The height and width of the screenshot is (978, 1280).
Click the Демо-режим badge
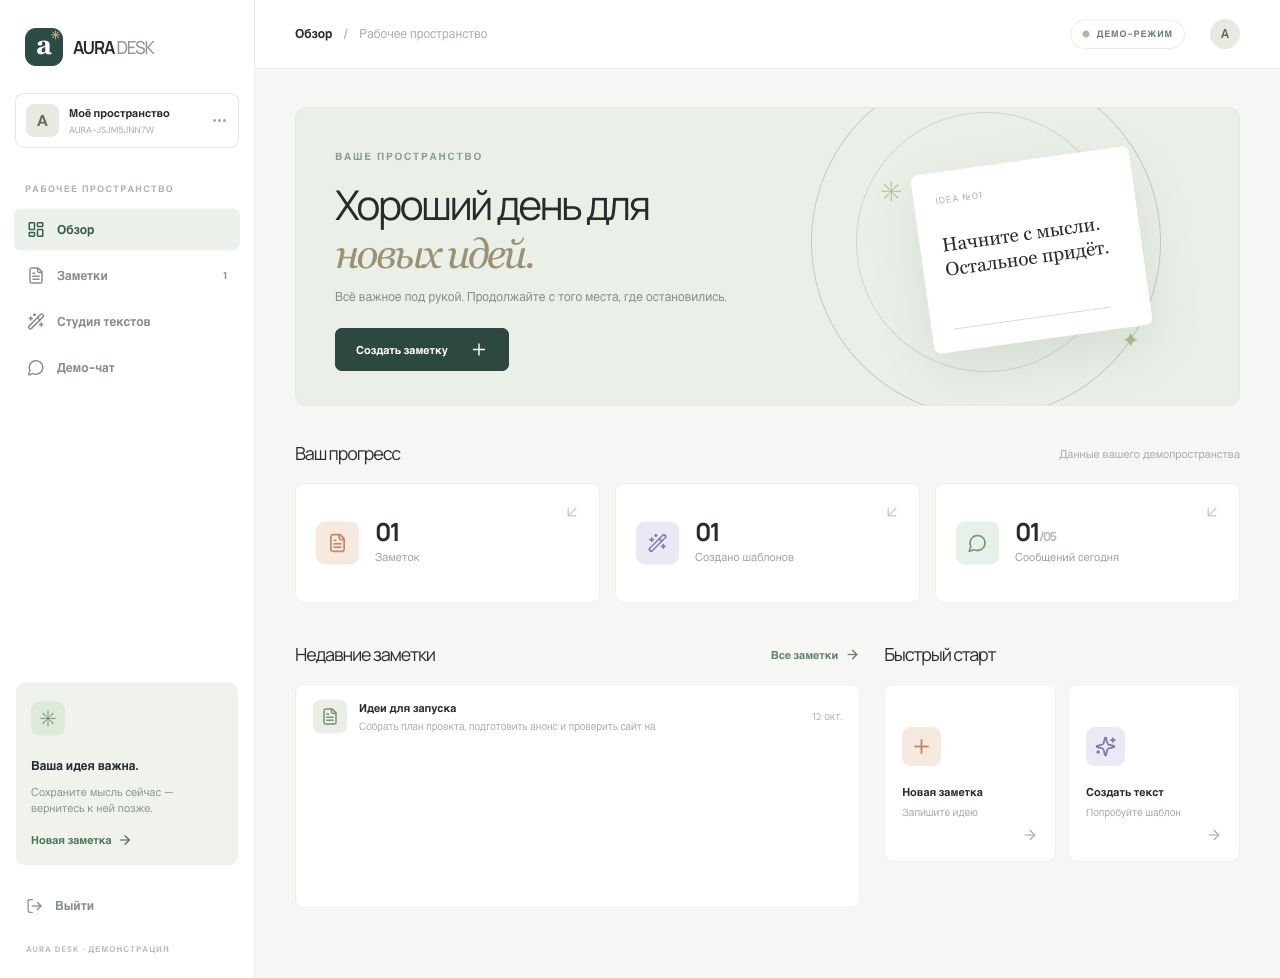pyautogui.click(x=1128, y=34)
